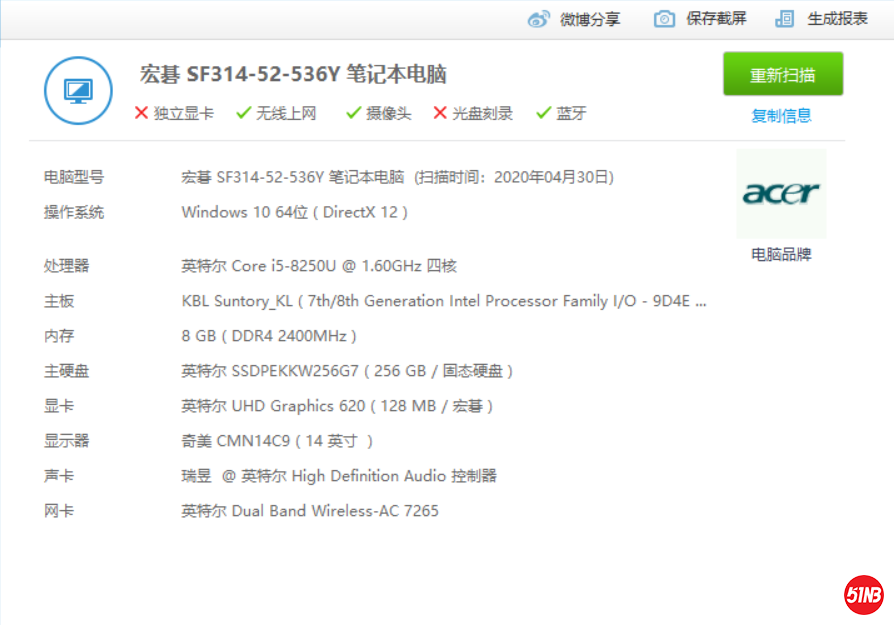Viewport: 894px width, 625px height.
Task: Click the 处理器 row label
Action: click(x=67, y=266)
